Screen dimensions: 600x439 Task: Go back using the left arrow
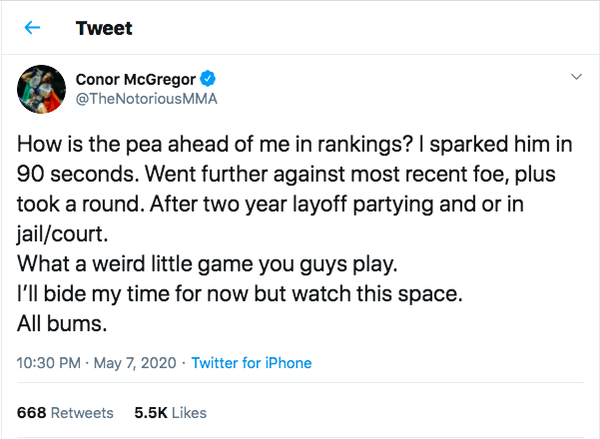(x=32, y=29)
